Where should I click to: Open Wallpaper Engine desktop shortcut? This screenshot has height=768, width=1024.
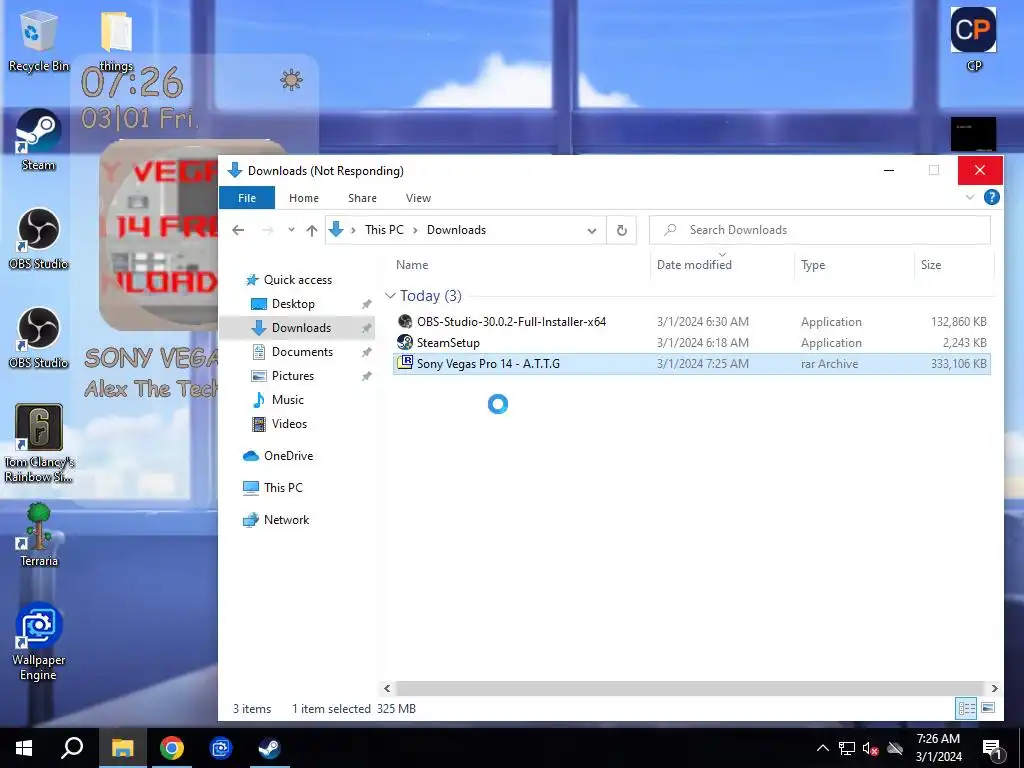(38, 643)
